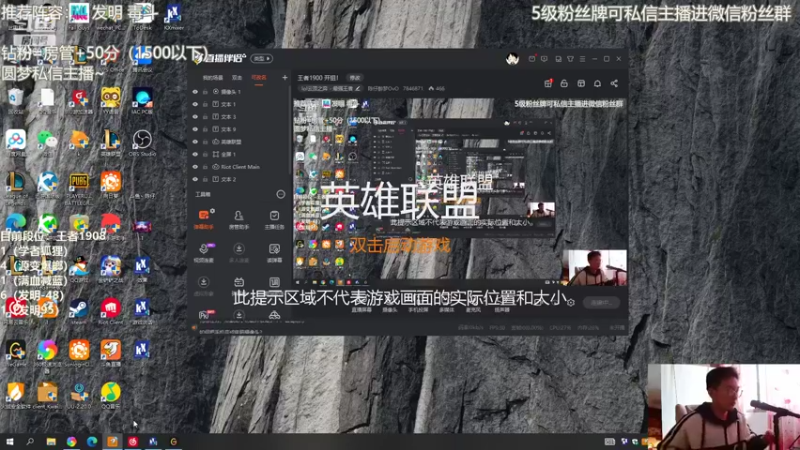This screenshot has height=450, width=800.
Task: Toggle visibility of 文本 2 source
Action: click(x=195, y=179)
